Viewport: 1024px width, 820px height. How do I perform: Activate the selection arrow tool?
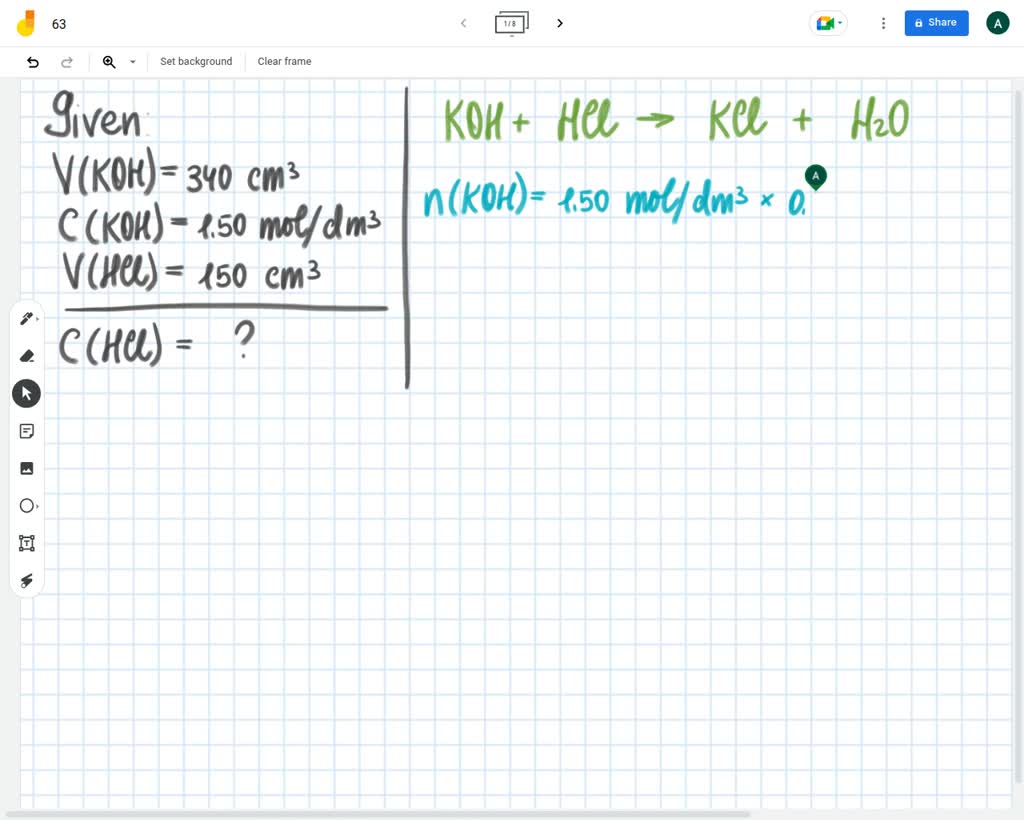point(26,392)
